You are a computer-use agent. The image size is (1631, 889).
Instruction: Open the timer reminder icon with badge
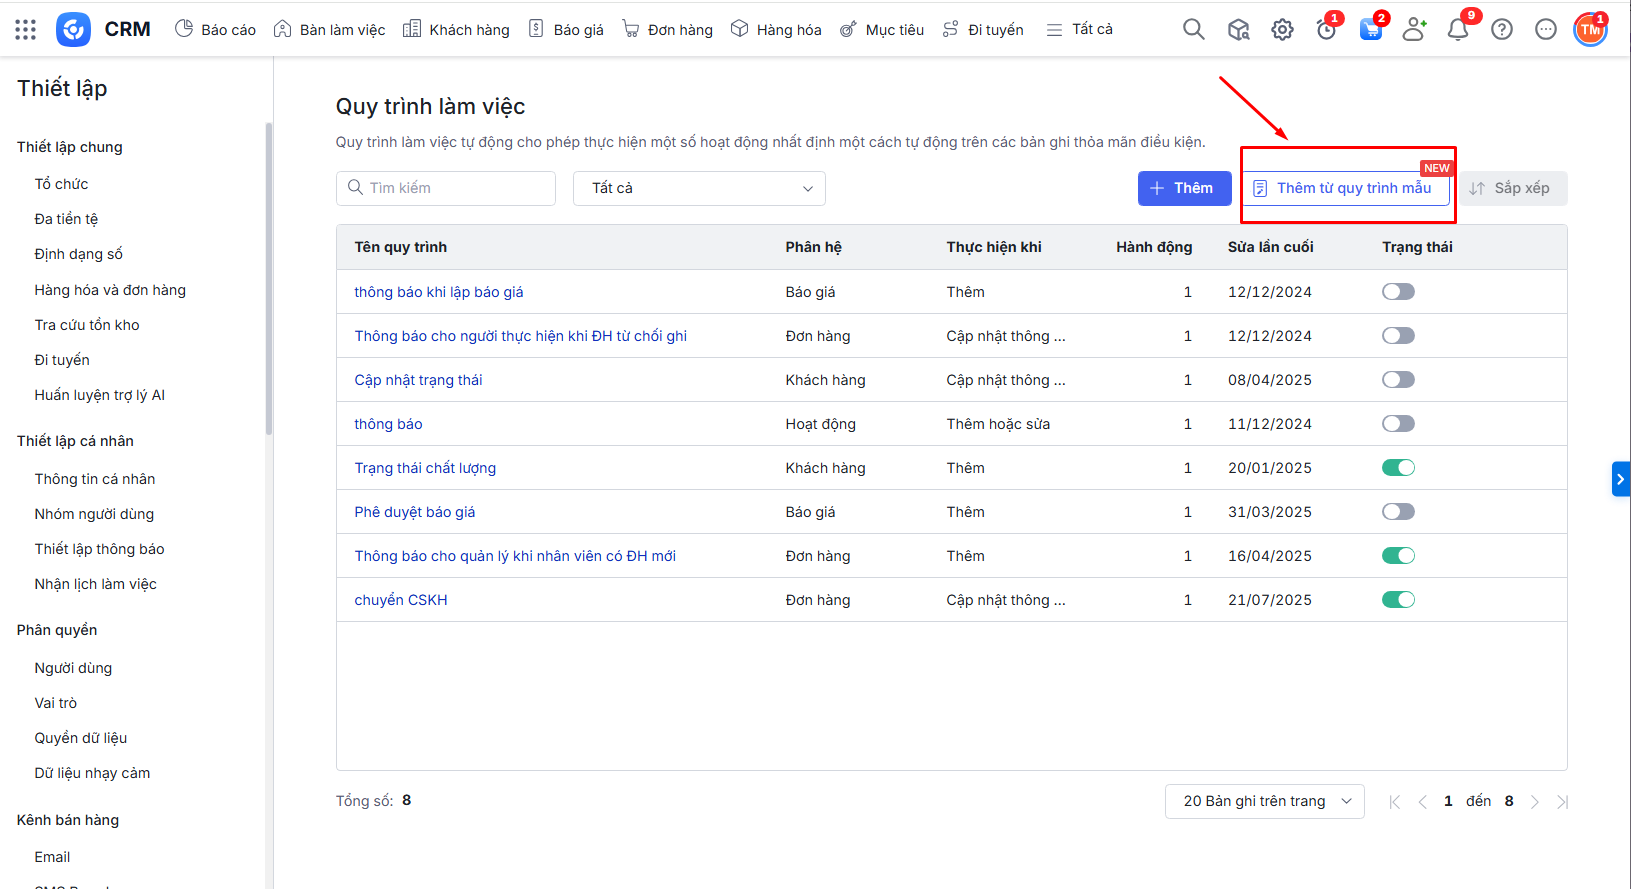tap(1326, 30)
